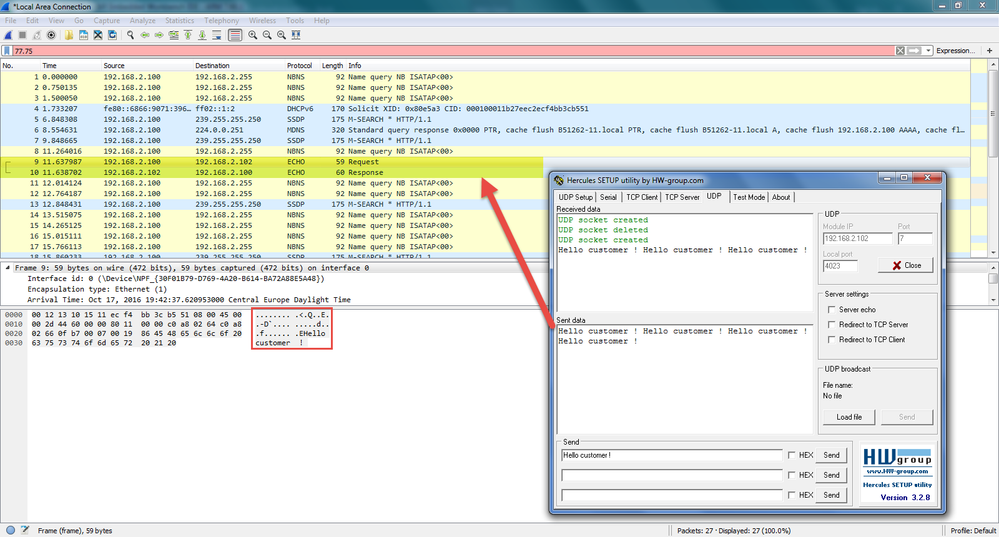Switch to Hercules TCP Client tab
The height and width of the screenshot is (537, 999).
click(642, 197)
